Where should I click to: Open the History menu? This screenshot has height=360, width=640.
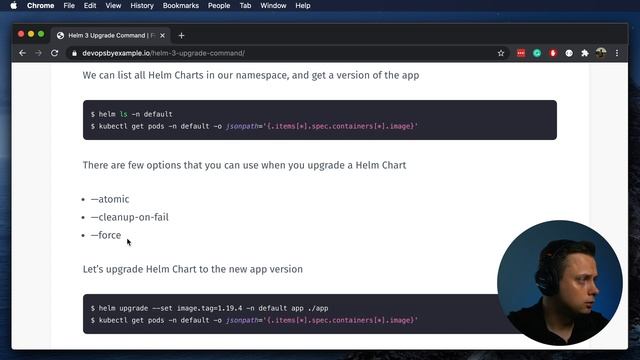(x=142, y=6)
